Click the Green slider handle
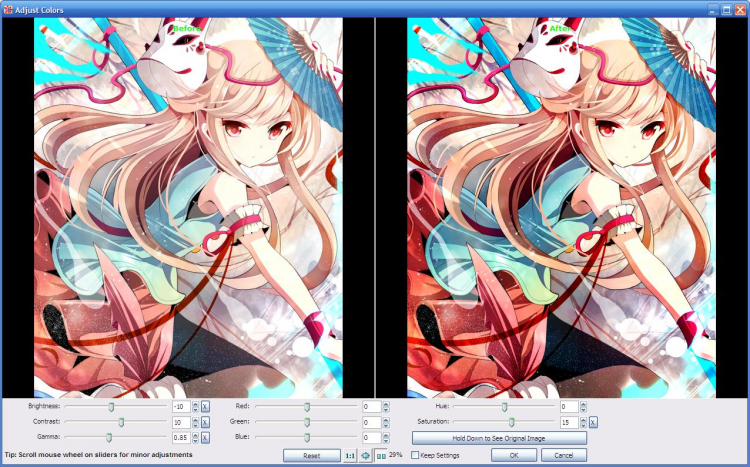 click(307, 422)
